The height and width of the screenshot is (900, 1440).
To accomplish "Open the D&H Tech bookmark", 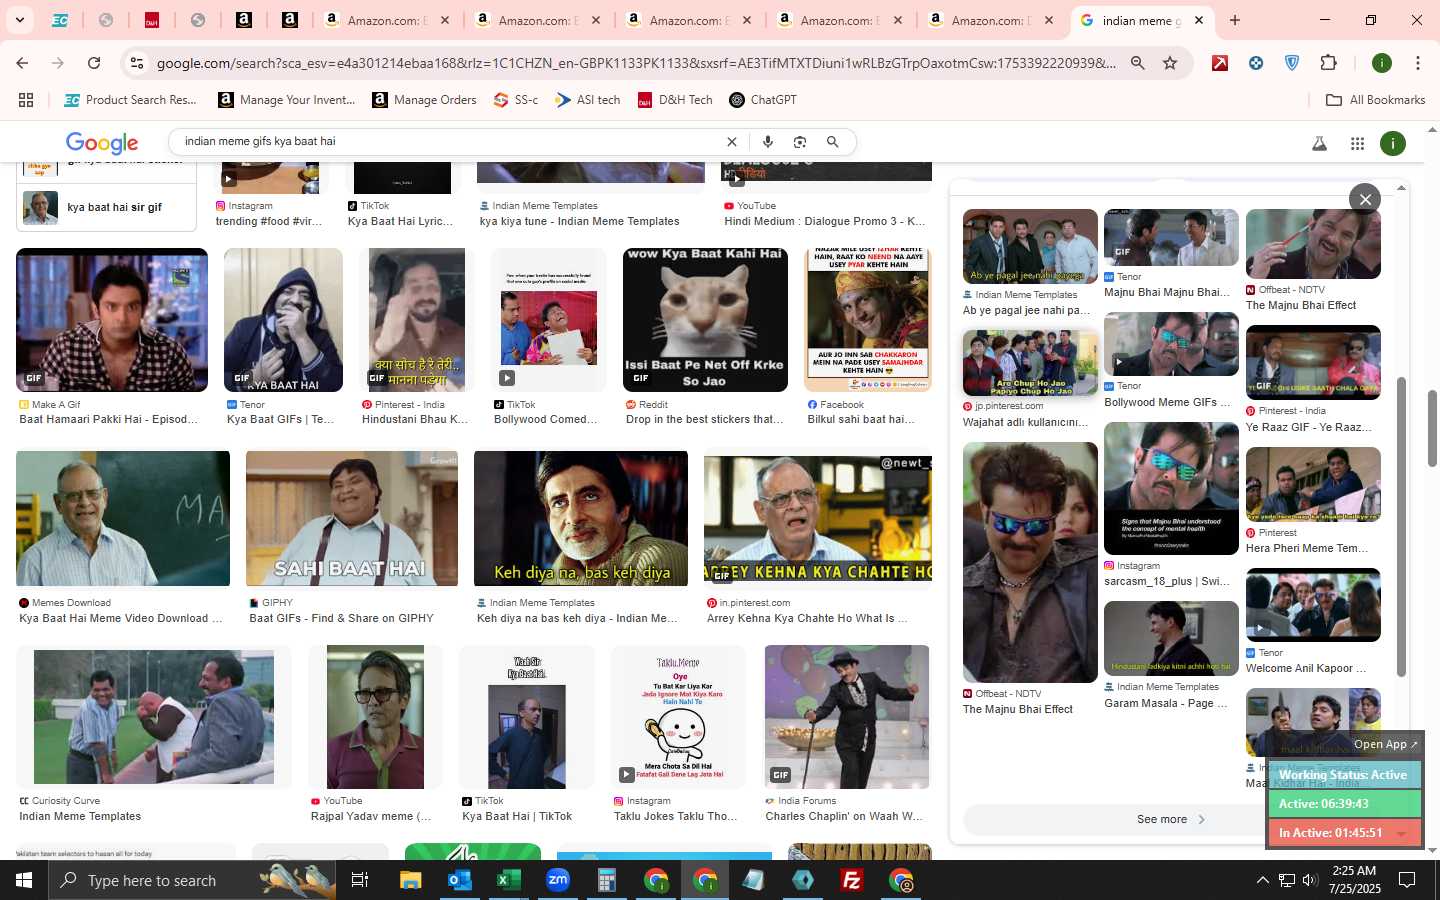I will pyautogui.click(x=675, y=100).
